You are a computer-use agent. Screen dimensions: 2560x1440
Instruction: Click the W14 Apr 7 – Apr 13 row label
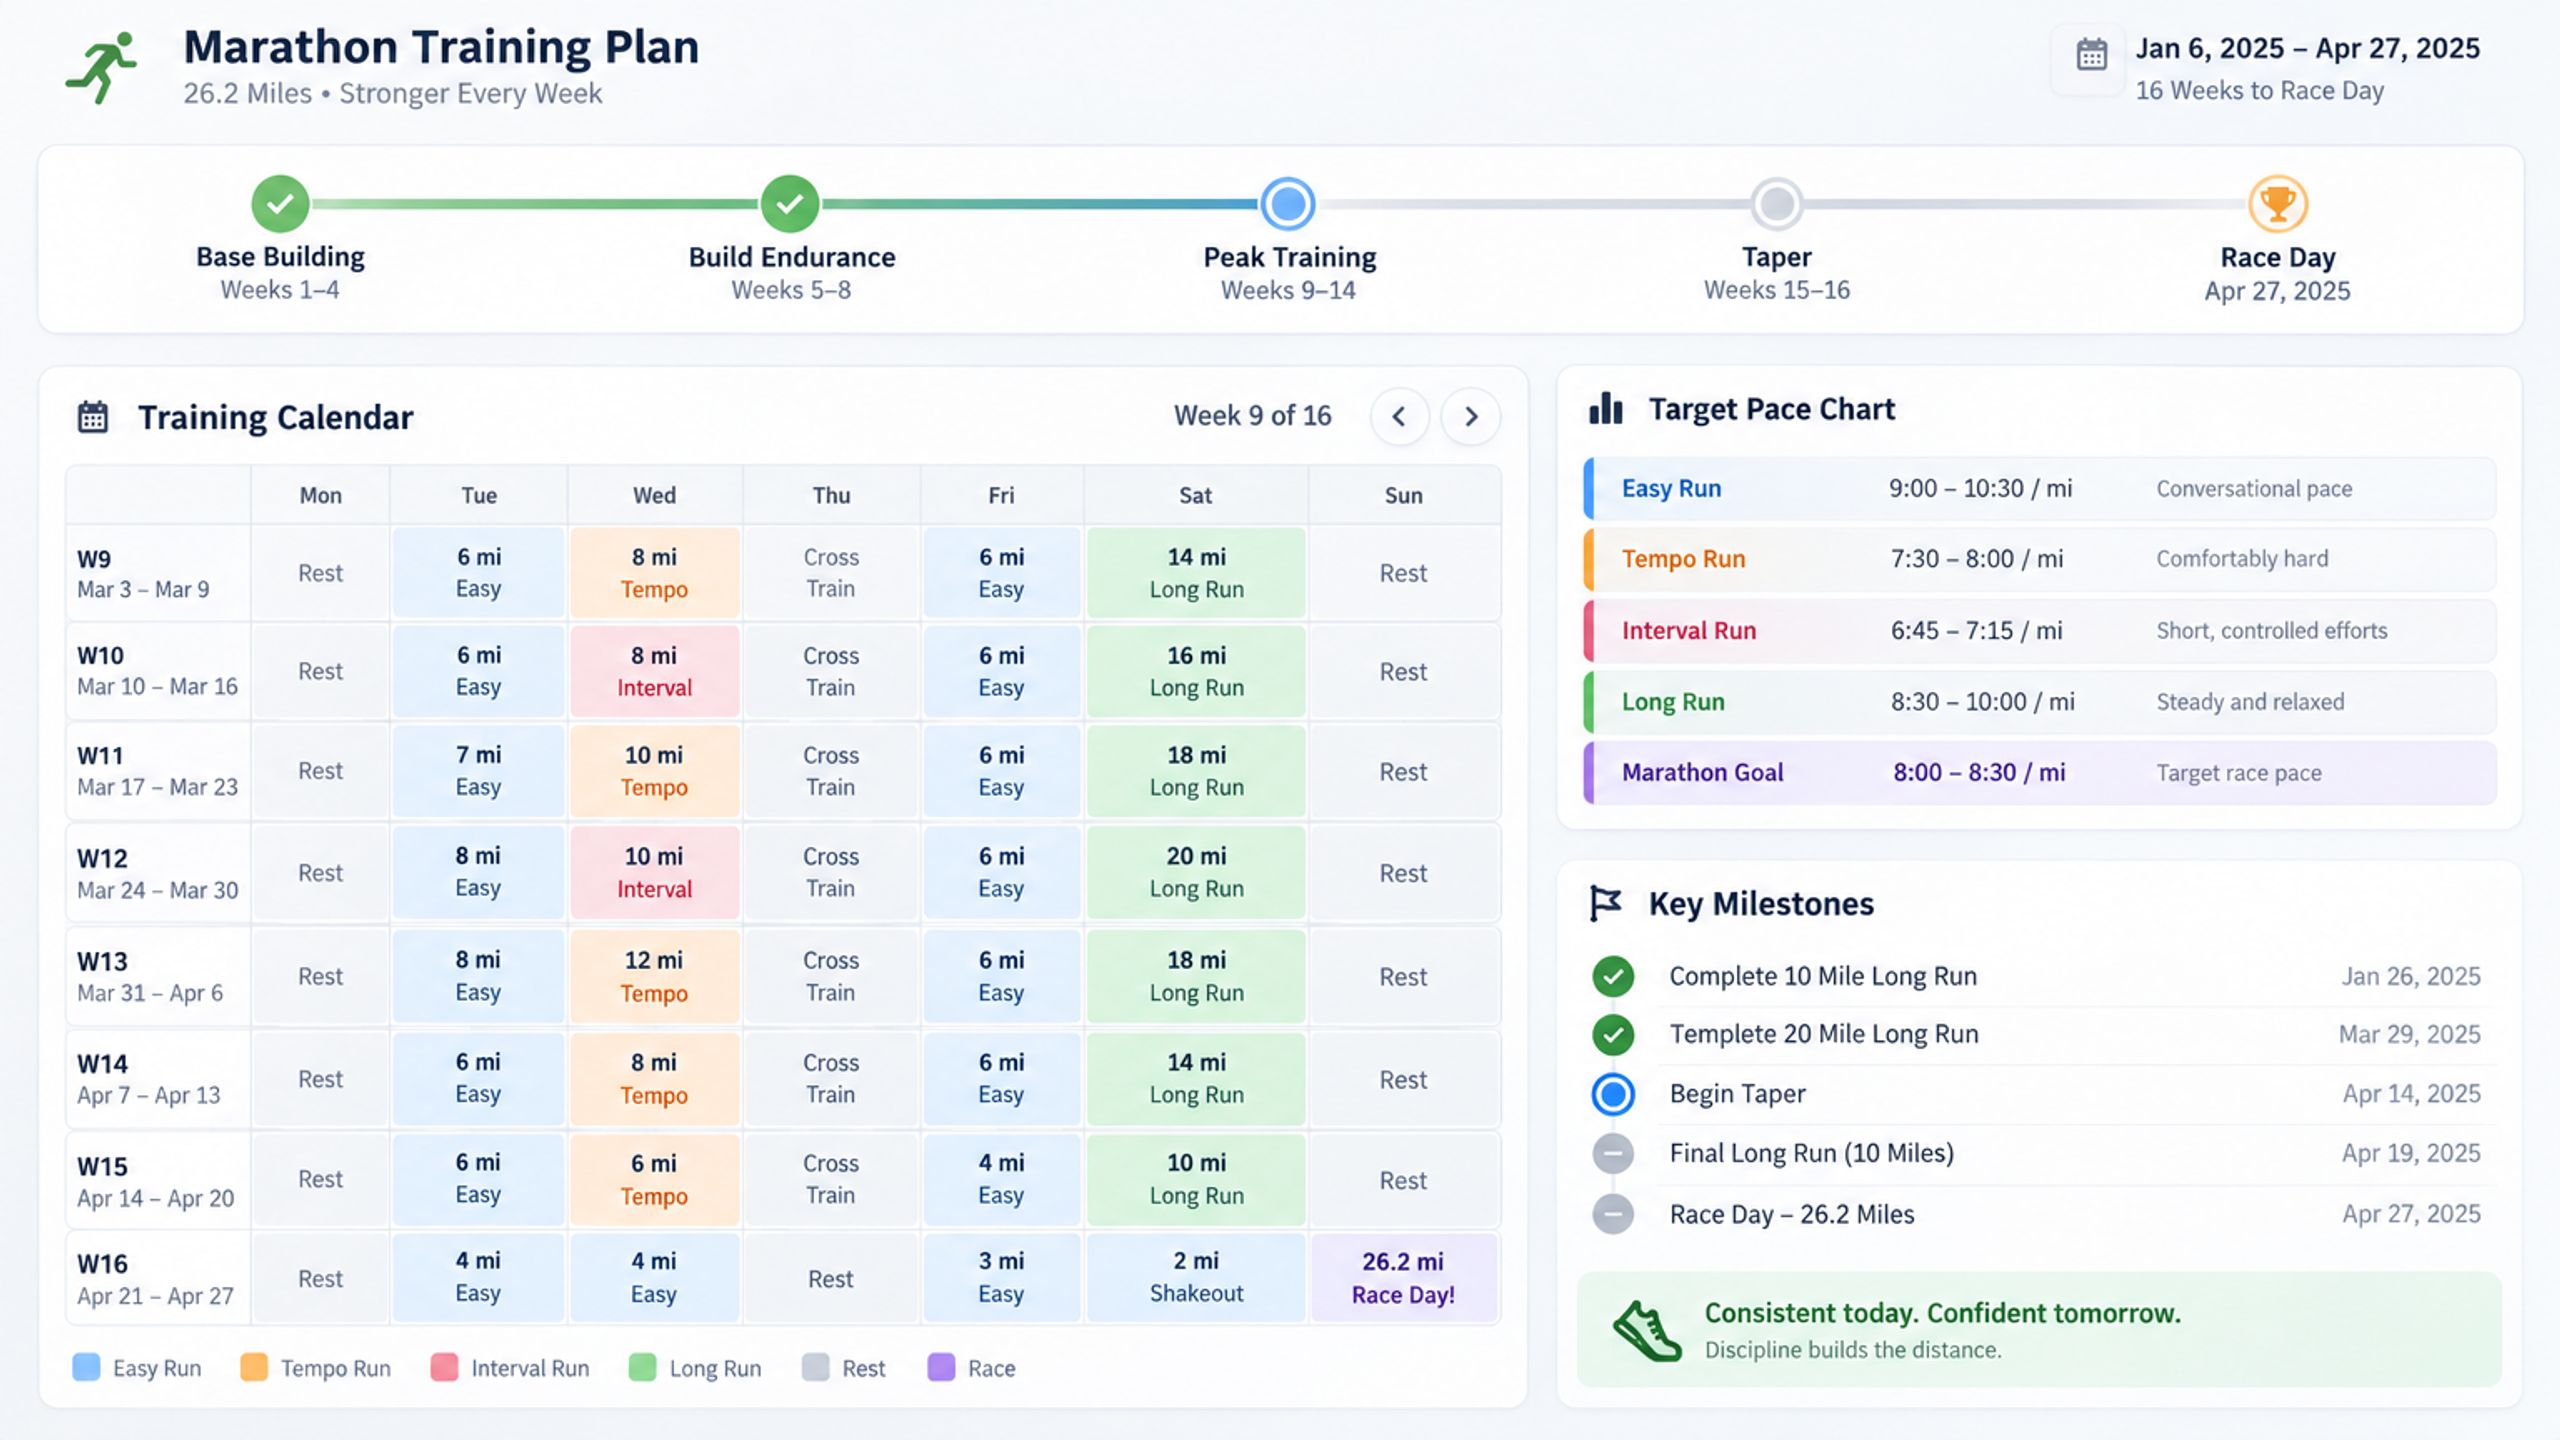click(x=158, y=1079)
